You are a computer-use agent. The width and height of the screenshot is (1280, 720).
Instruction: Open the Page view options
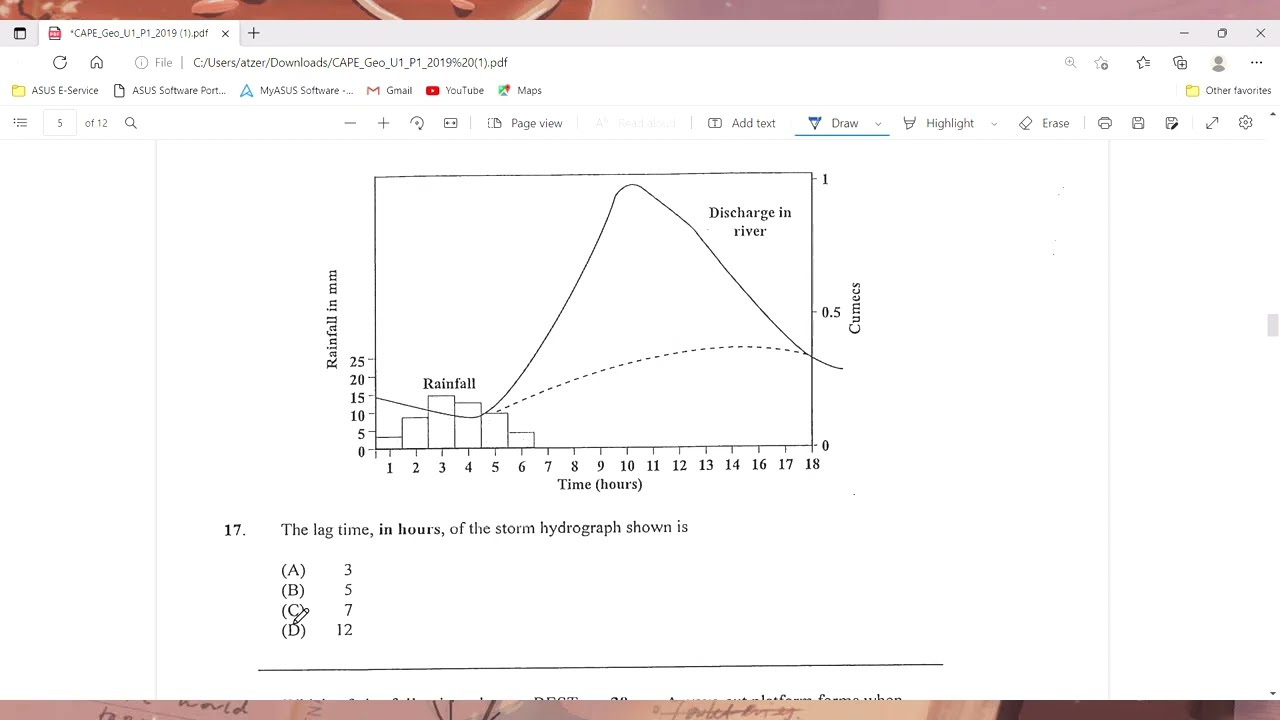(x=525, y=123)
